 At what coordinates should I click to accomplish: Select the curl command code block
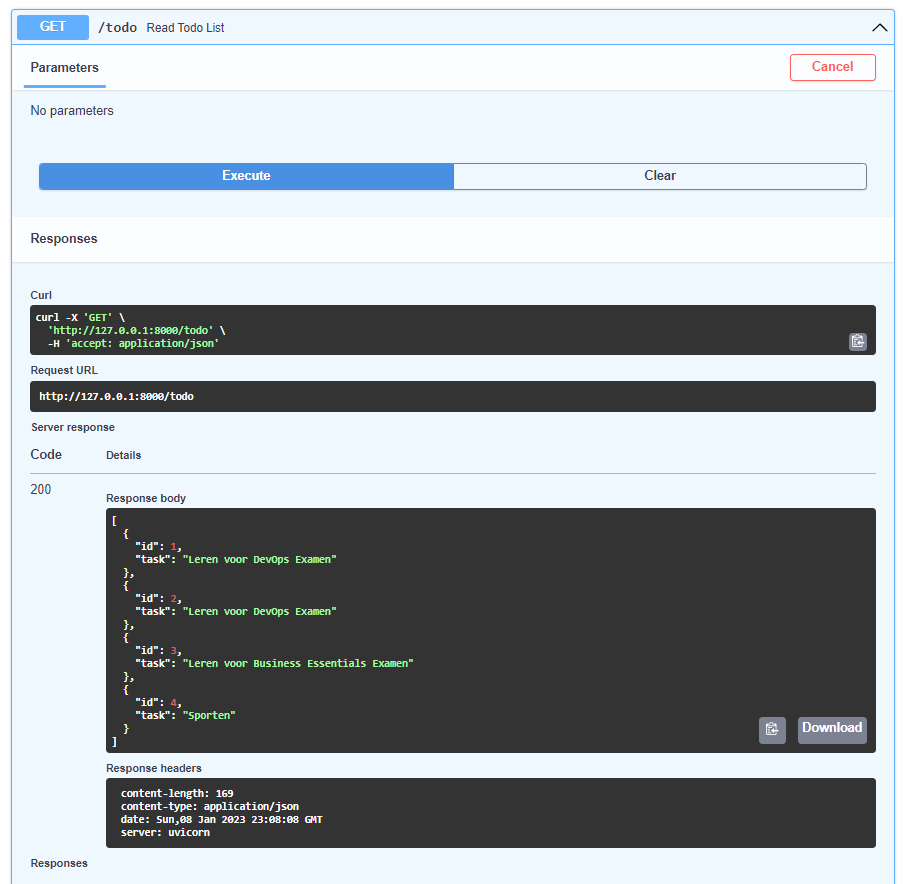[400, 328]
